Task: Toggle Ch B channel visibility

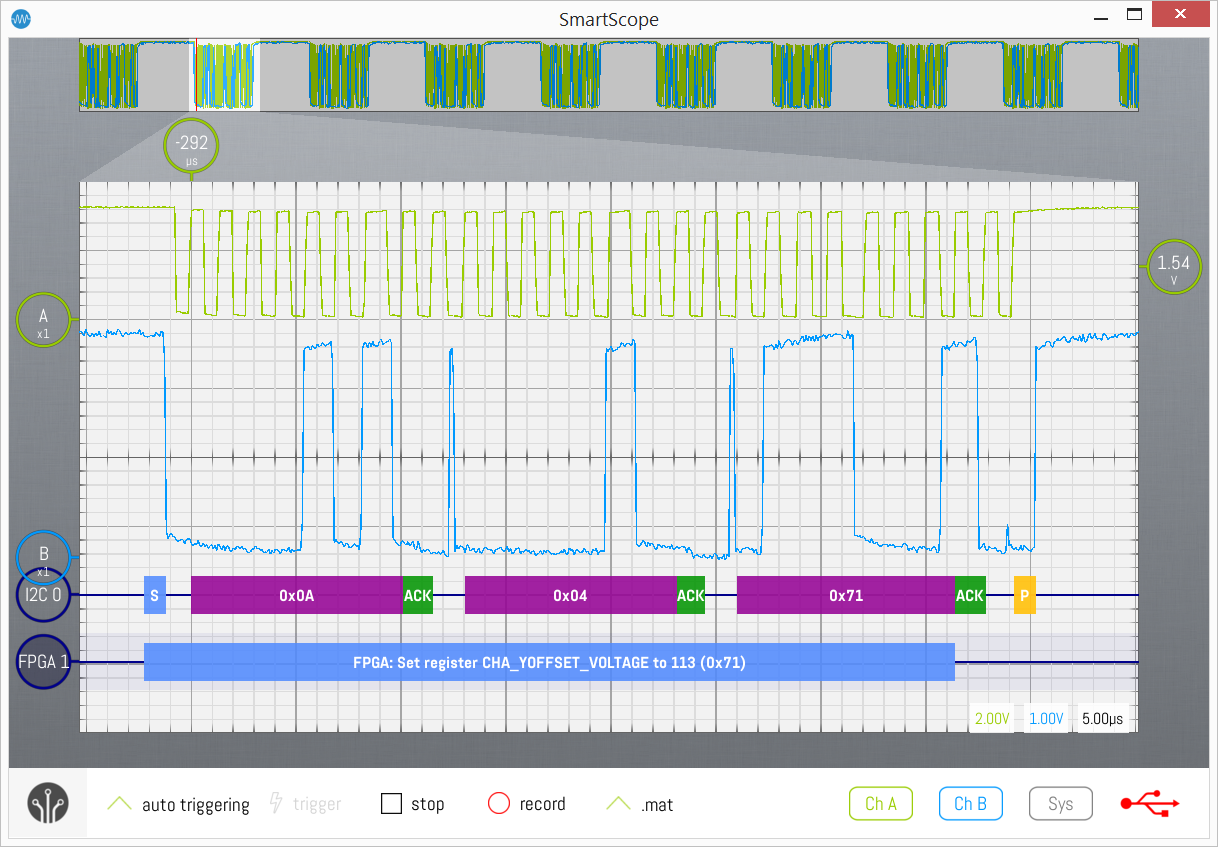Action: click(970, 804)
